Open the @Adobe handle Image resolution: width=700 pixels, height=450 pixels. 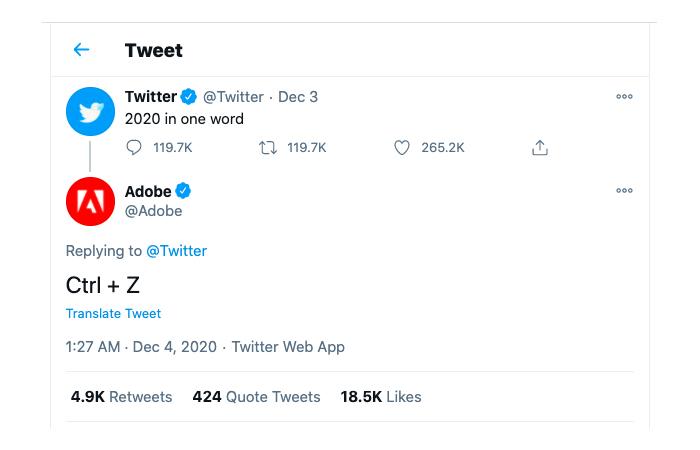coord(154,211)
